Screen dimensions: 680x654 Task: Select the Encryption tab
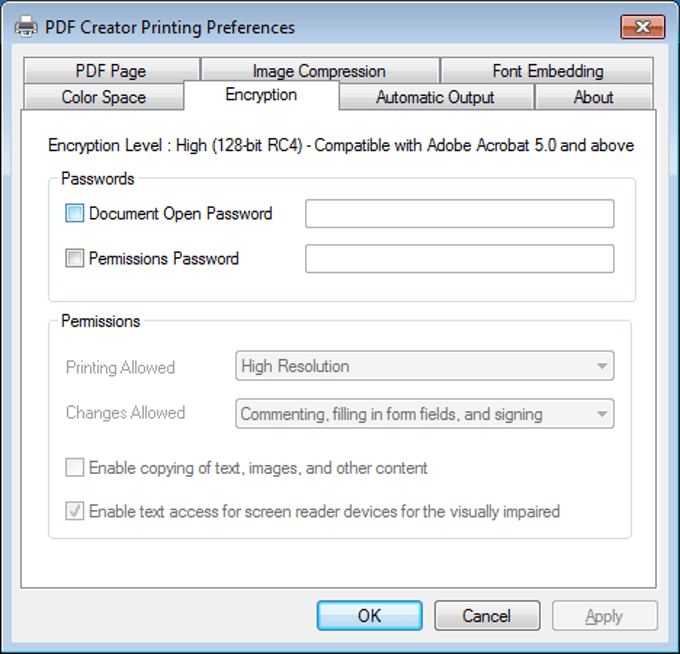click(261, 95)
